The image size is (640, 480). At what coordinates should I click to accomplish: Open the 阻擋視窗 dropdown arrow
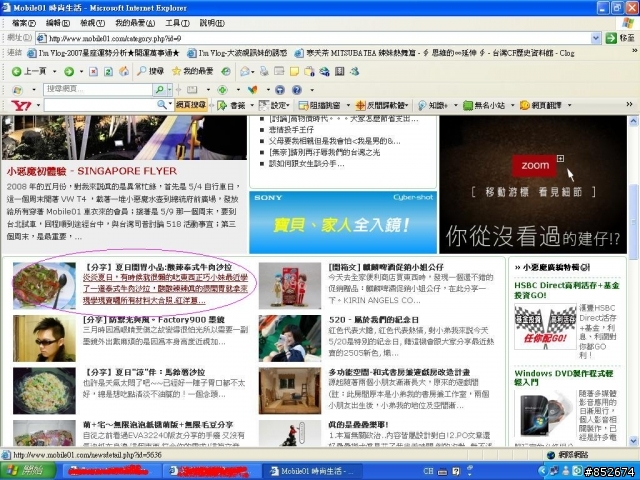[348, 105]
